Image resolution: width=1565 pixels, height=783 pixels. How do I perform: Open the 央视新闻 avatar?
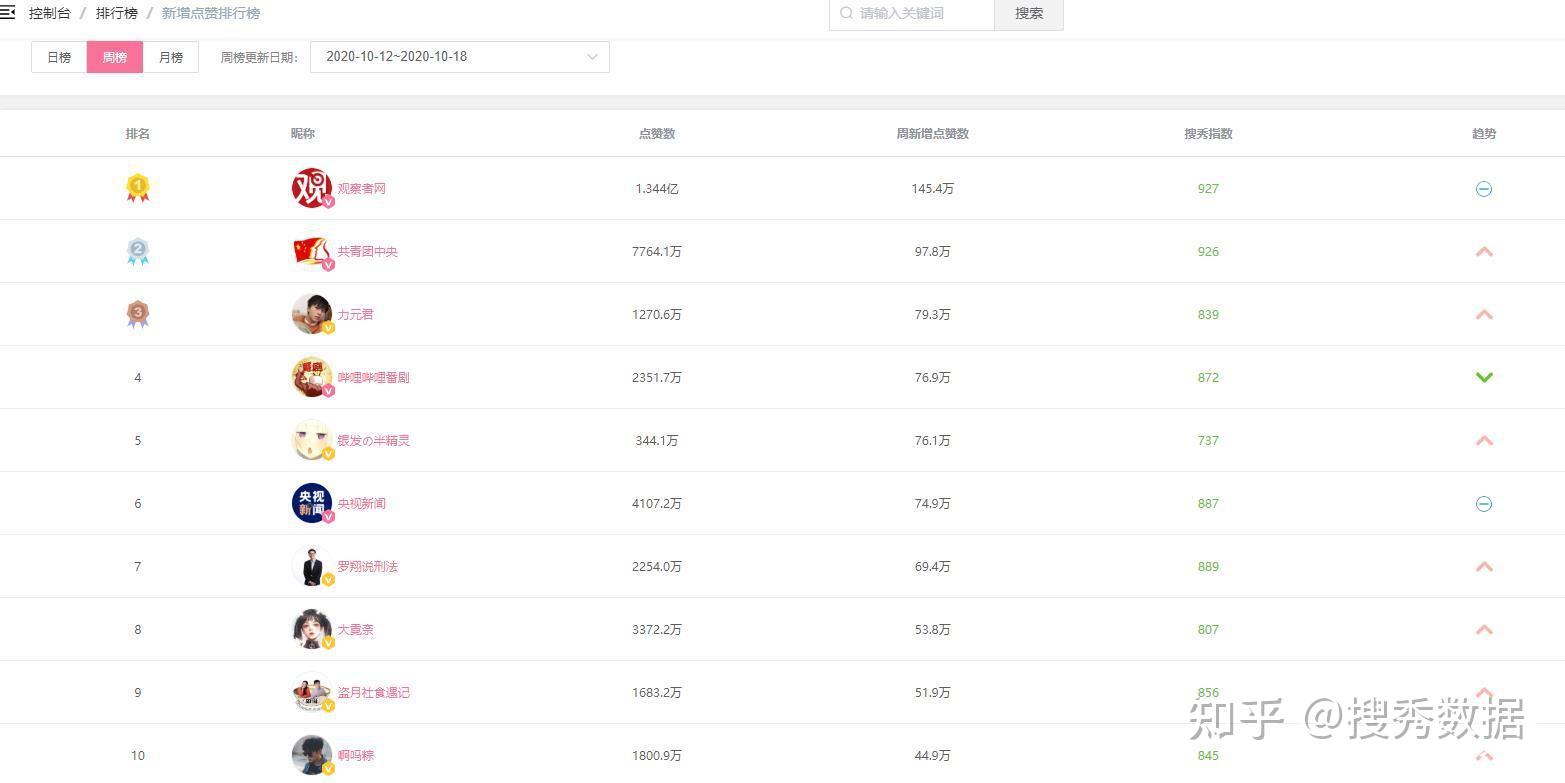tap(312, 503)
